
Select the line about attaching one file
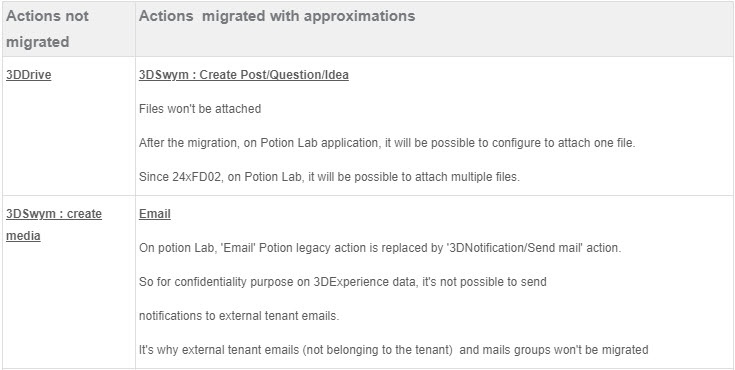click(387, 143)
